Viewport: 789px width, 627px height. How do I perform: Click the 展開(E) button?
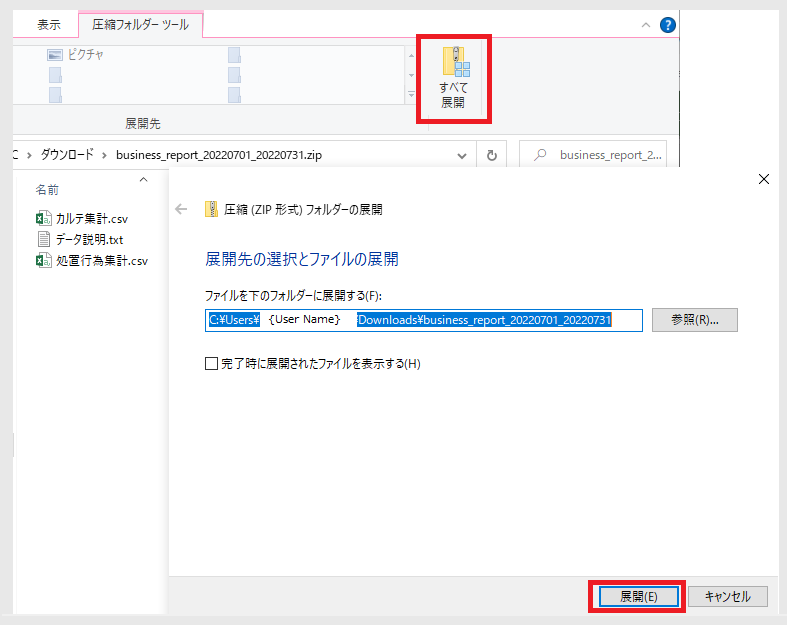pos(638,596)
